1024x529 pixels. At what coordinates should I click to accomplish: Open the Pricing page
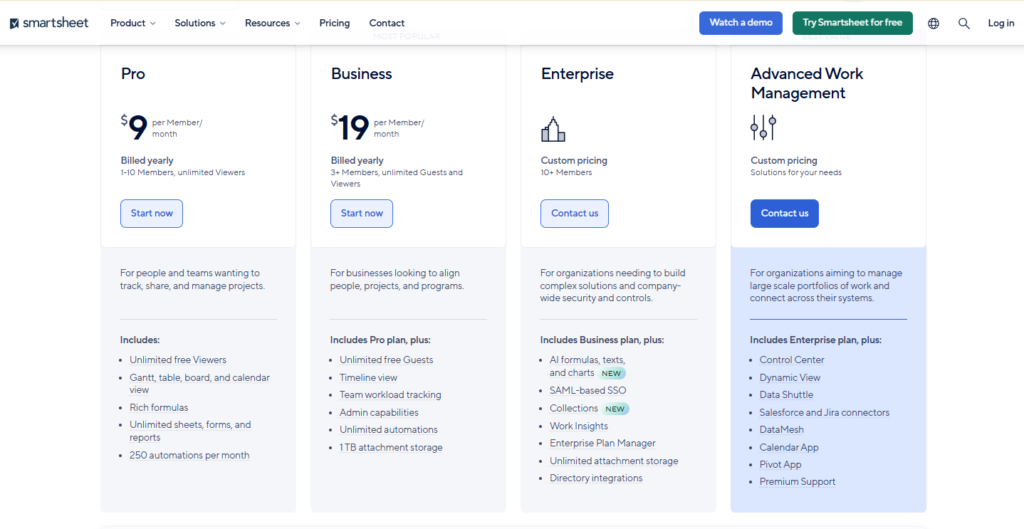click(334, 23)
